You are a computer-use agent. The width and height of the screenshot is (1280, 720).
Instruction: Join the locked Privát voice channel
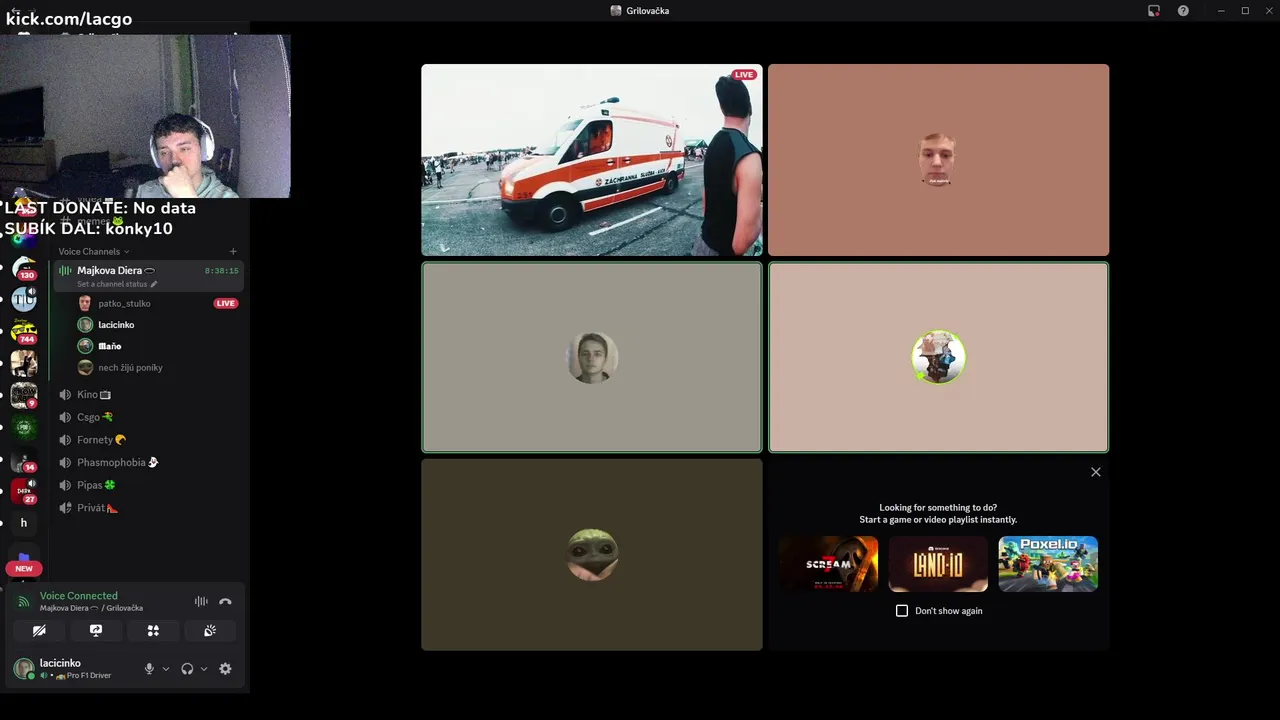pyautogui.click(x=147, y=508)
